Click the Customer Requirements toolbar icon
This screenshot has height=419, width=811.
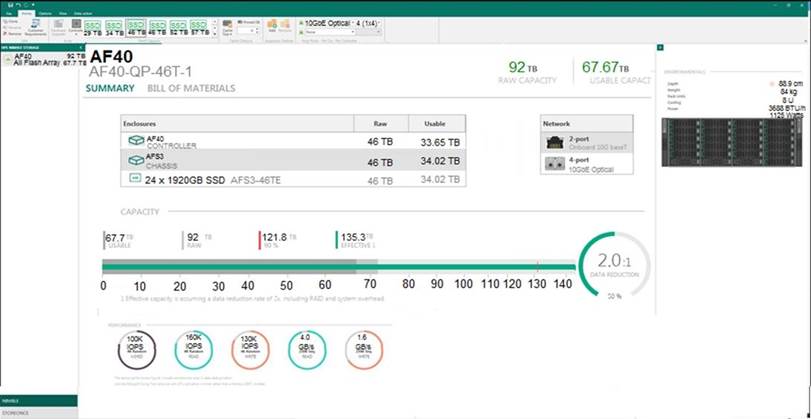tap(35, 28)
